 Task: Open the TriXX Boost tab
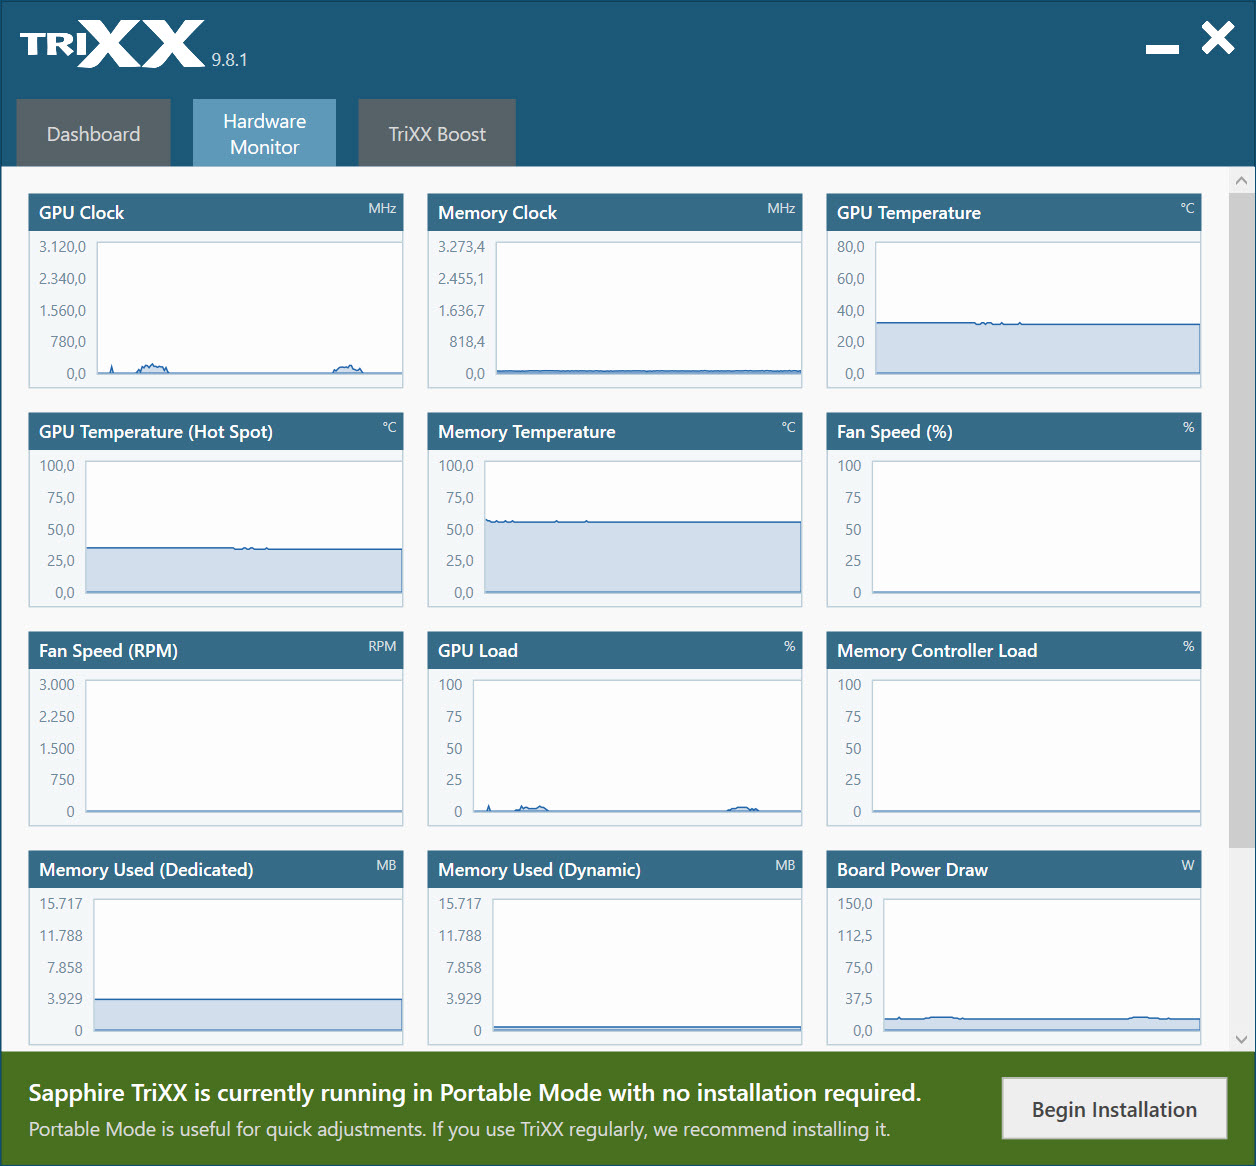click(437, 133)
